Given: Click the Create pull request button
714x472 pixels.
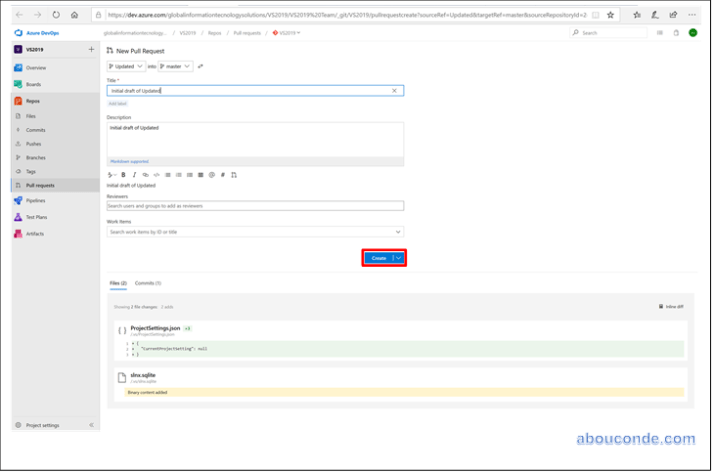Looking at the screenshot, I should click(378, 258).
